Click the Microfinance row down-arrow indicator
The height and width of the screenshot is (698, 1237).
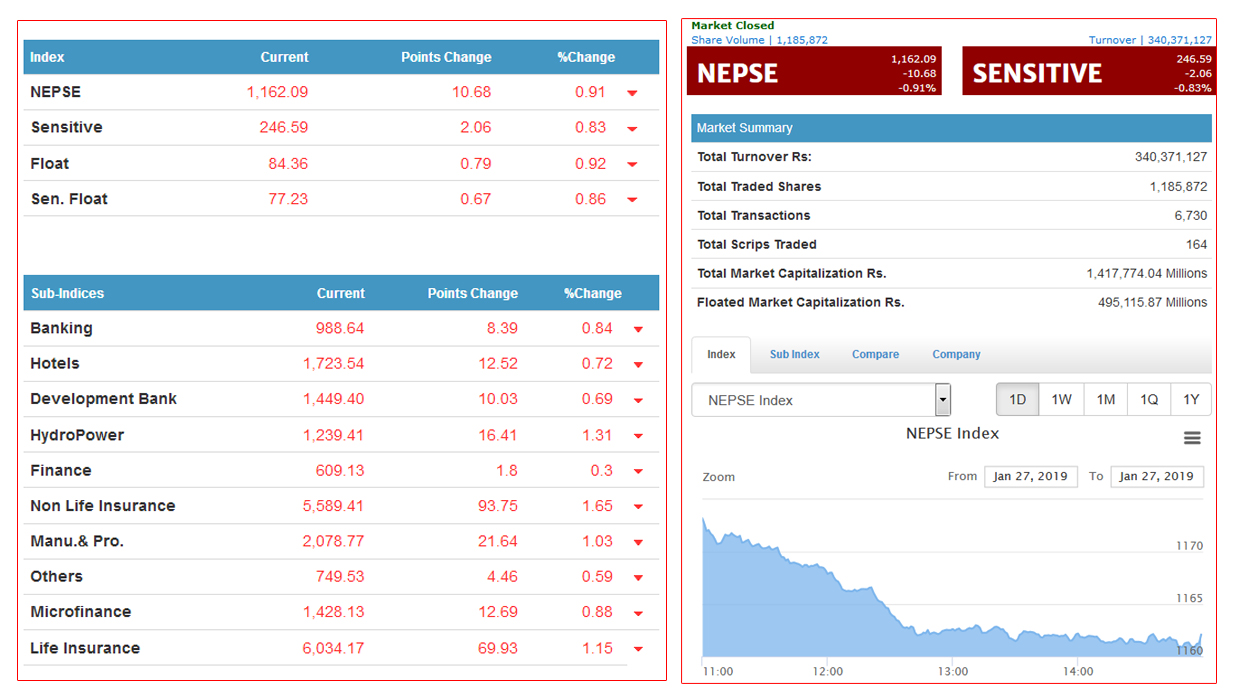(638, 613)
